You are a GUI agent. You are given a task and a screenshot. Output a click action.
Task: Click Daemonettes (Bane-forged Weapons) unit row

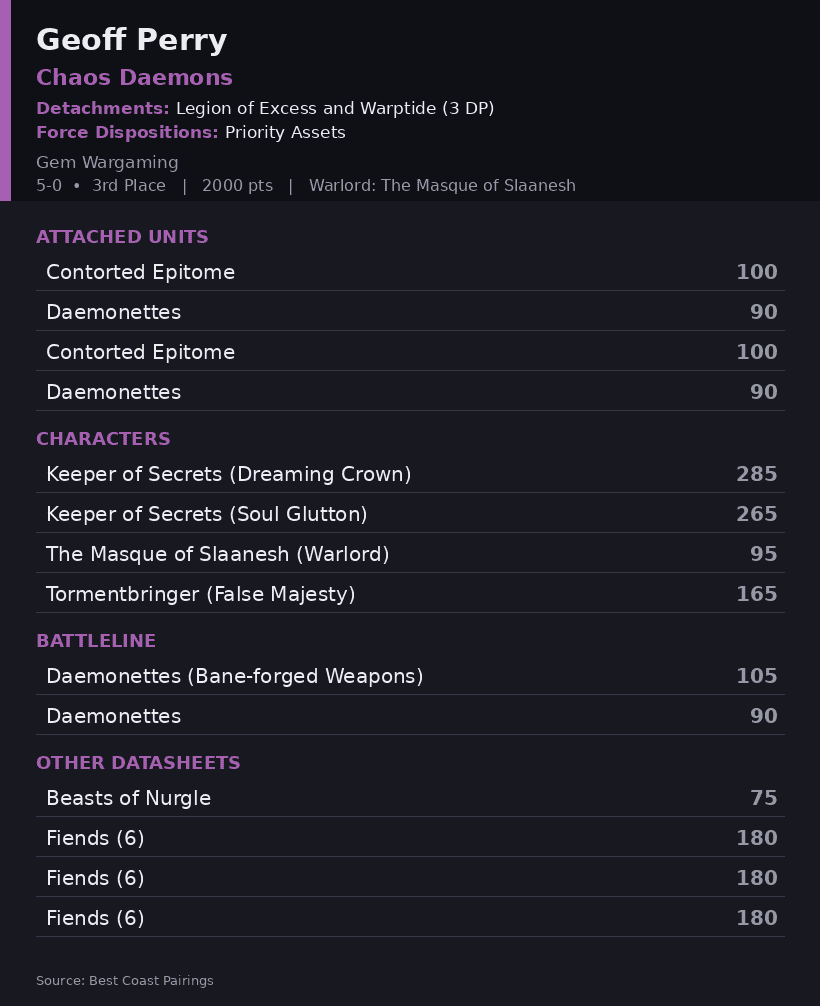(x=411, y=676)
